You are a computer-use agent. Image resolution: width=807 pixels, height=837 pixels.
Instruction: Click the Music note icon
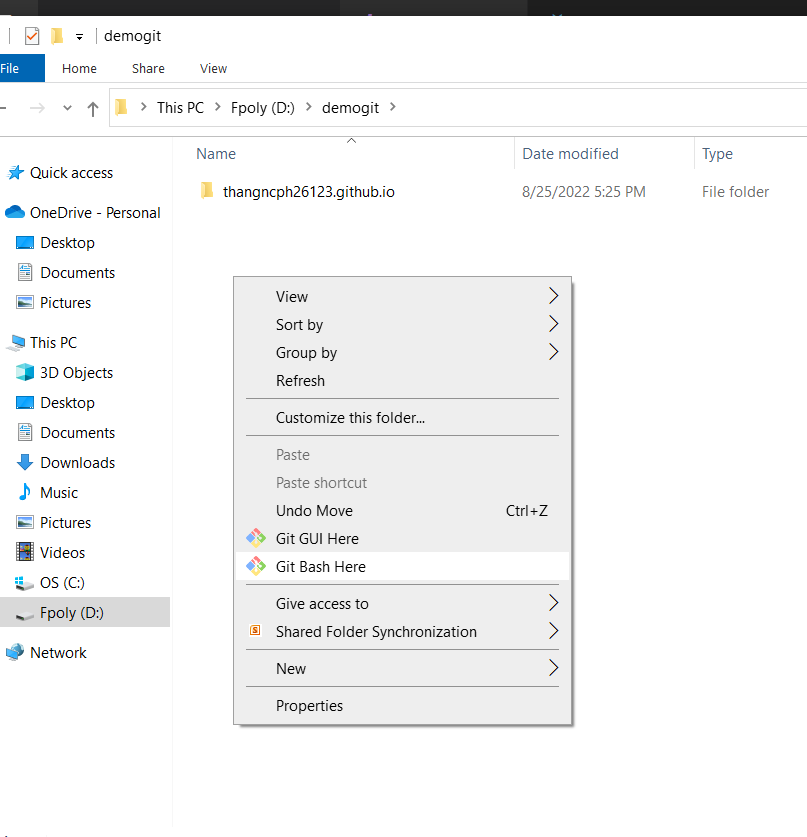(25, 492)
